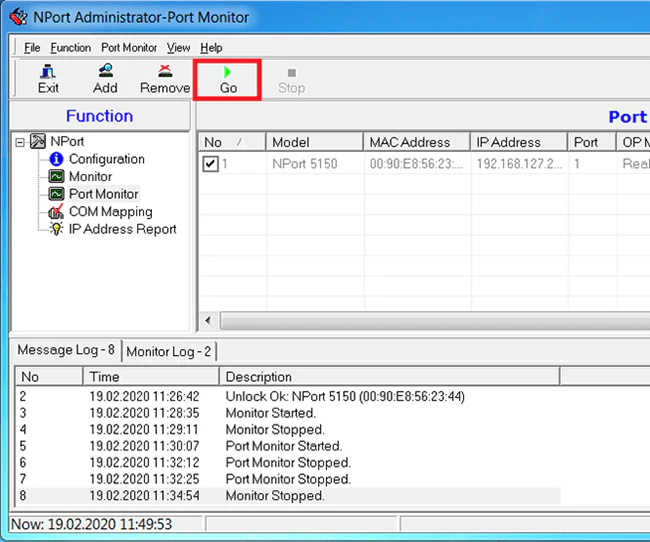
Task: Select the 11:29:11 'Monitor Stopped.' log row
Action: [x=287, y=430]
